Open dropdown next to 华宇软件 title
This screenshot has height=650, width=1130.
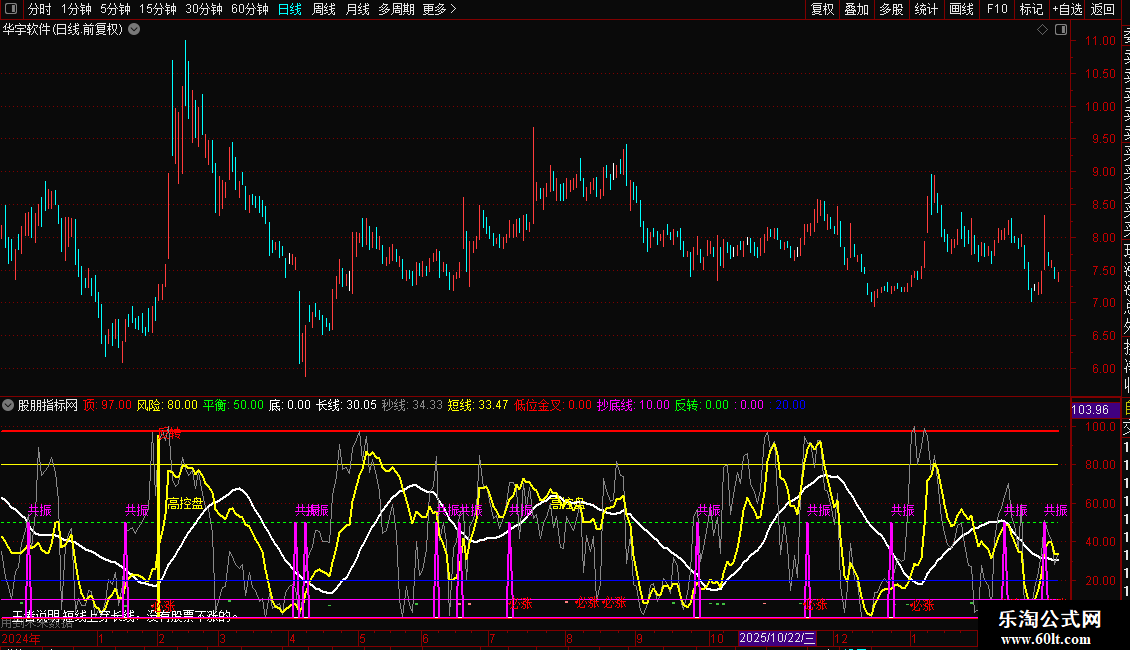(134, 29)
